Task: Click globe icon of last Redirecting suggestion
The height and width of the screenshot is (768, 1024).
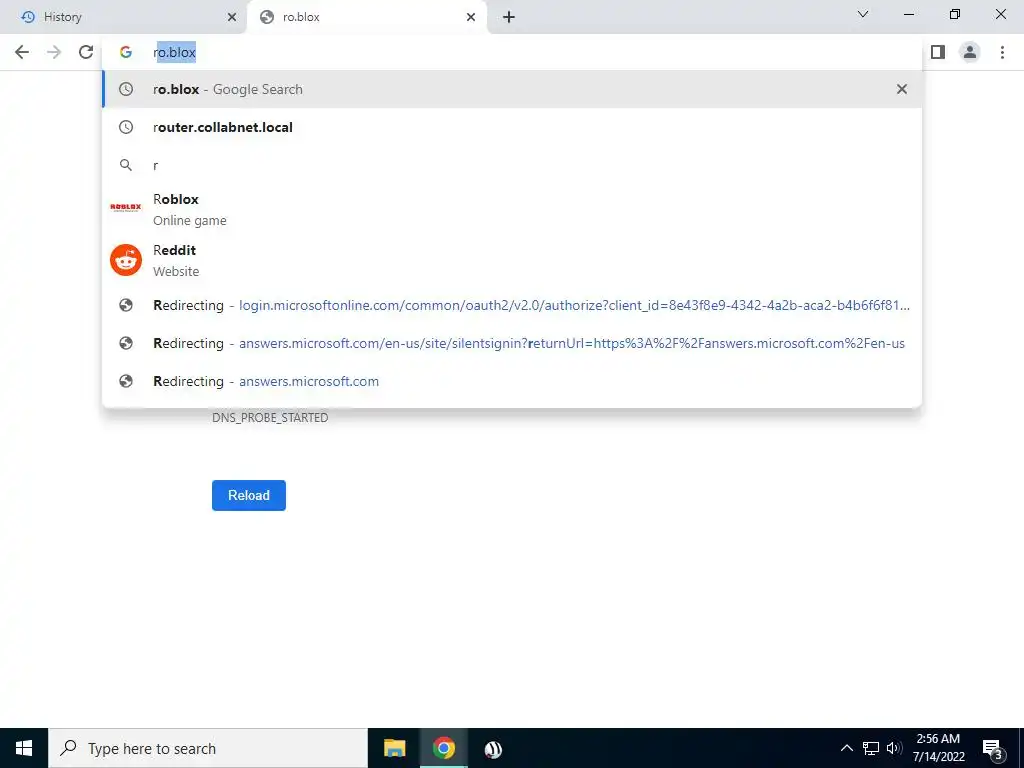Action: pos(126,381)
